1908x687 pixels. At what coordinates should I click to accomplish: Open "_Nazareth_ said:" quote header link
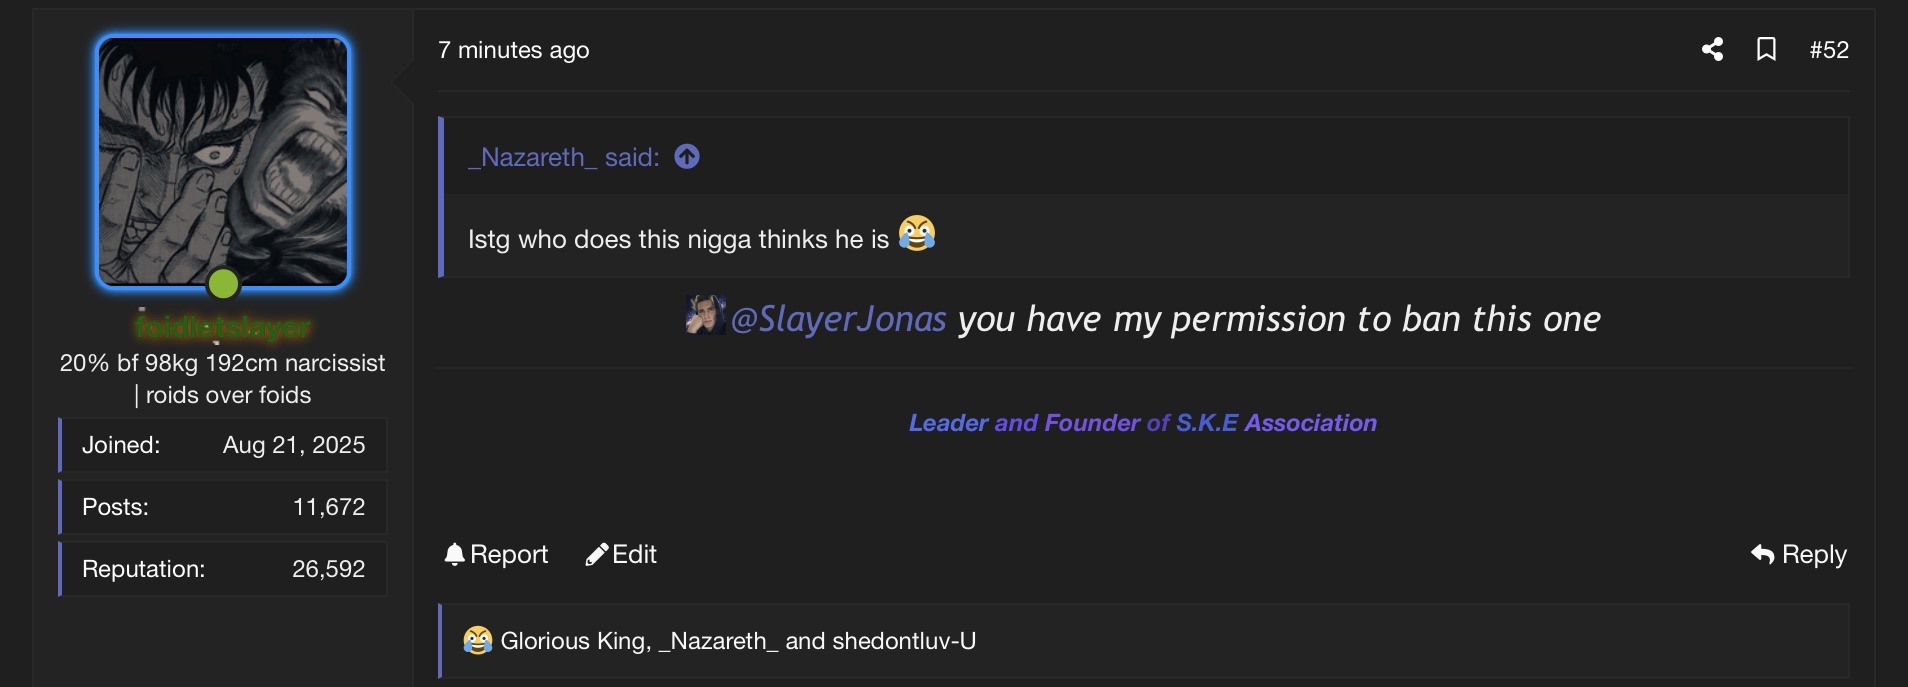tap(563, 157)
